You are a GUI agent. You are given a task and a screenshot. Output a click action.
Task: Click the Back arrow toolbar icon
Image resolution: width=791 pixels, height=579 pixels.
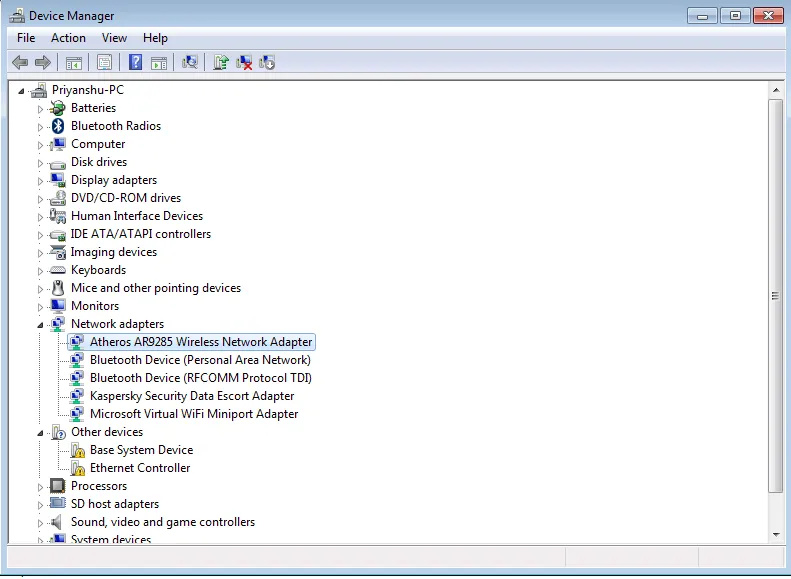point(20,63)
